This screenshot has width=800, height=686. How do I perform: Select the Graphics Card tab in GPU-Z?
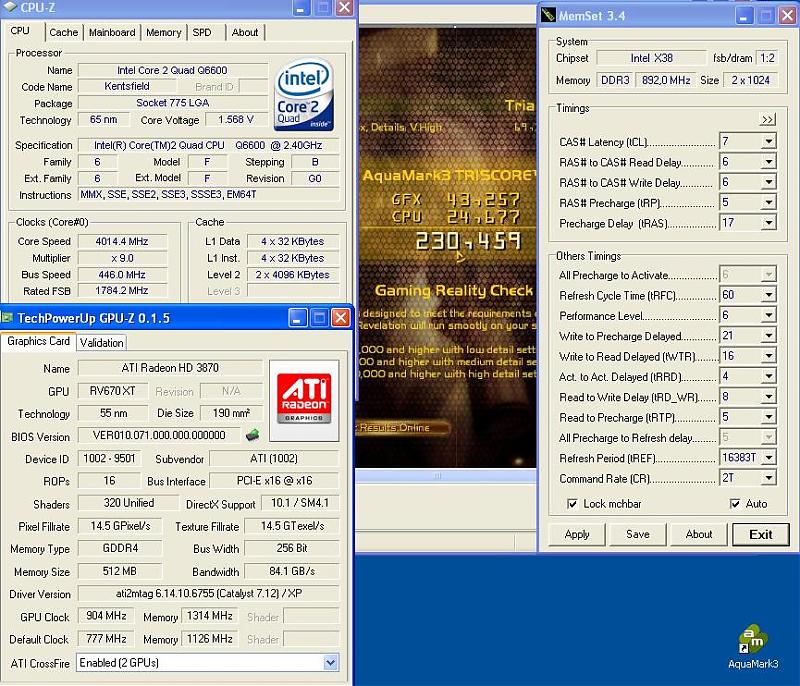coord(39,341)
